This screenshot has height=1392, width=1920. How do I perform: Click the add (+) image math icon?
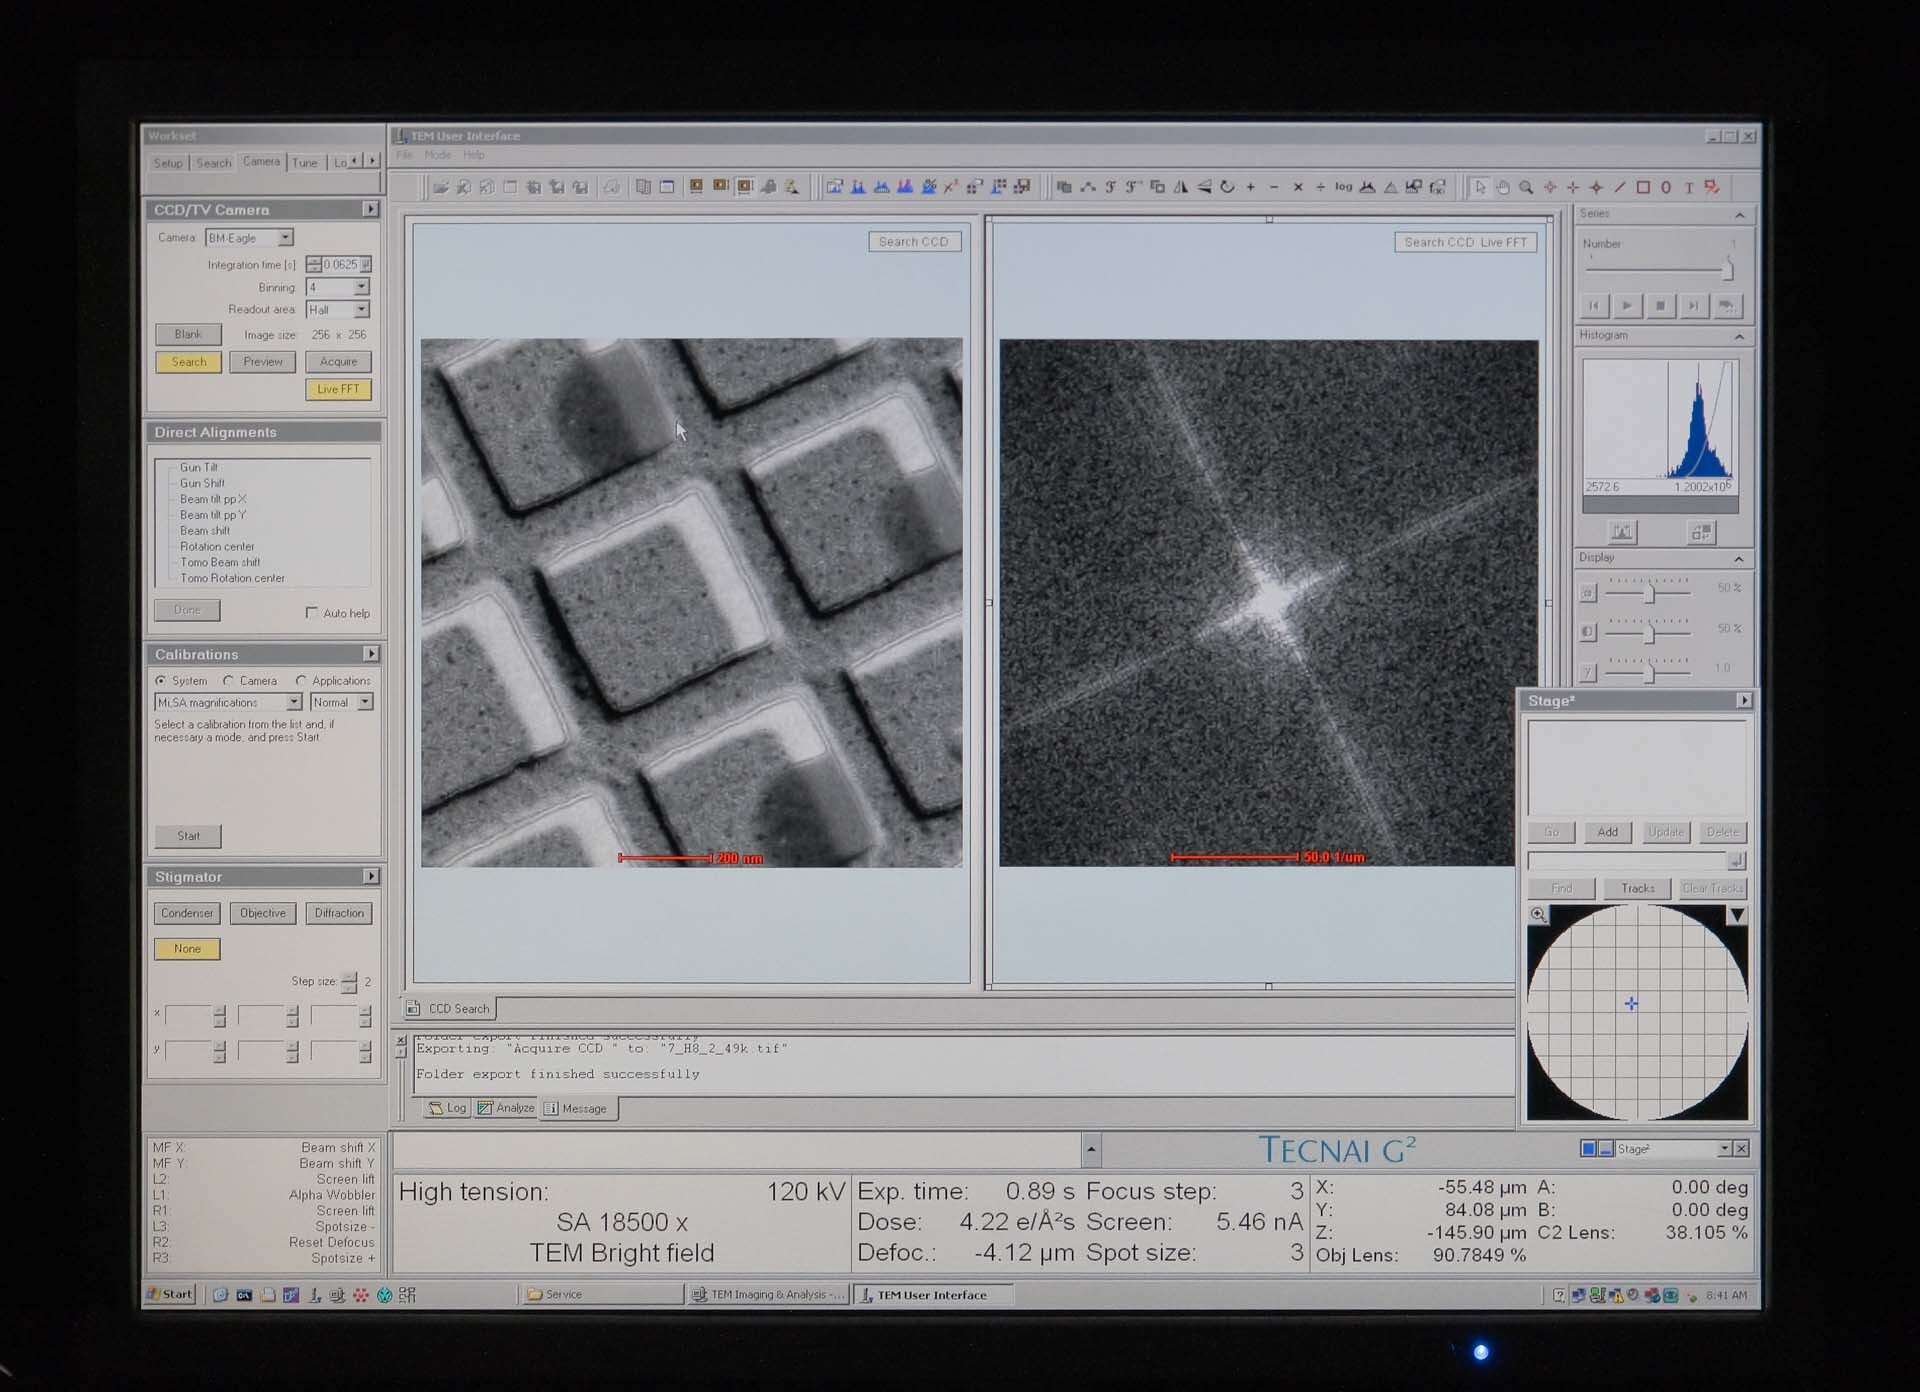(x=1251, y=187)
